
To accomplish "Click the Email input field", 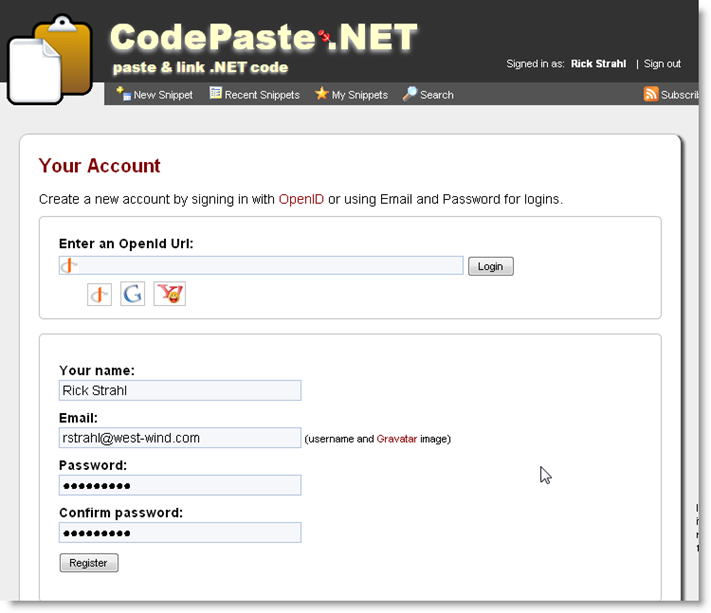I will point(180,438).
